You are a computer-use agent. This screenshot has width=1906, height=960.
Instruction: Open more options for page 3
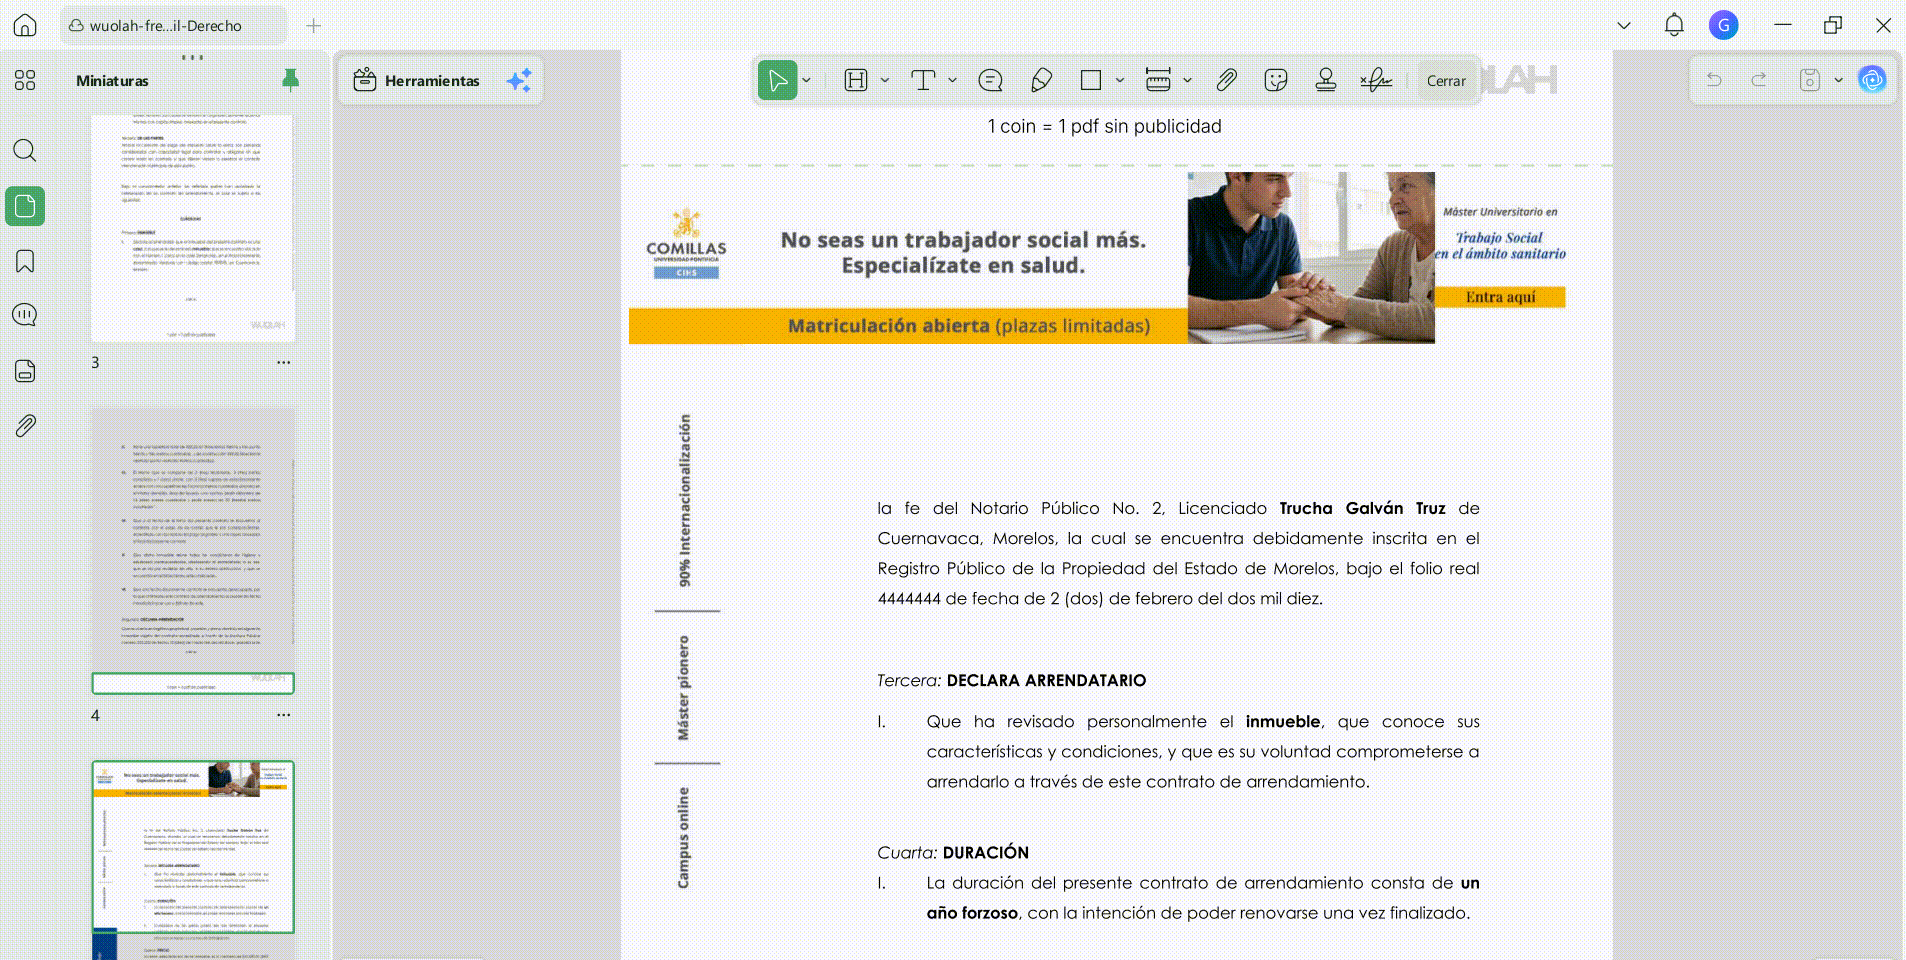coord(284,362)
